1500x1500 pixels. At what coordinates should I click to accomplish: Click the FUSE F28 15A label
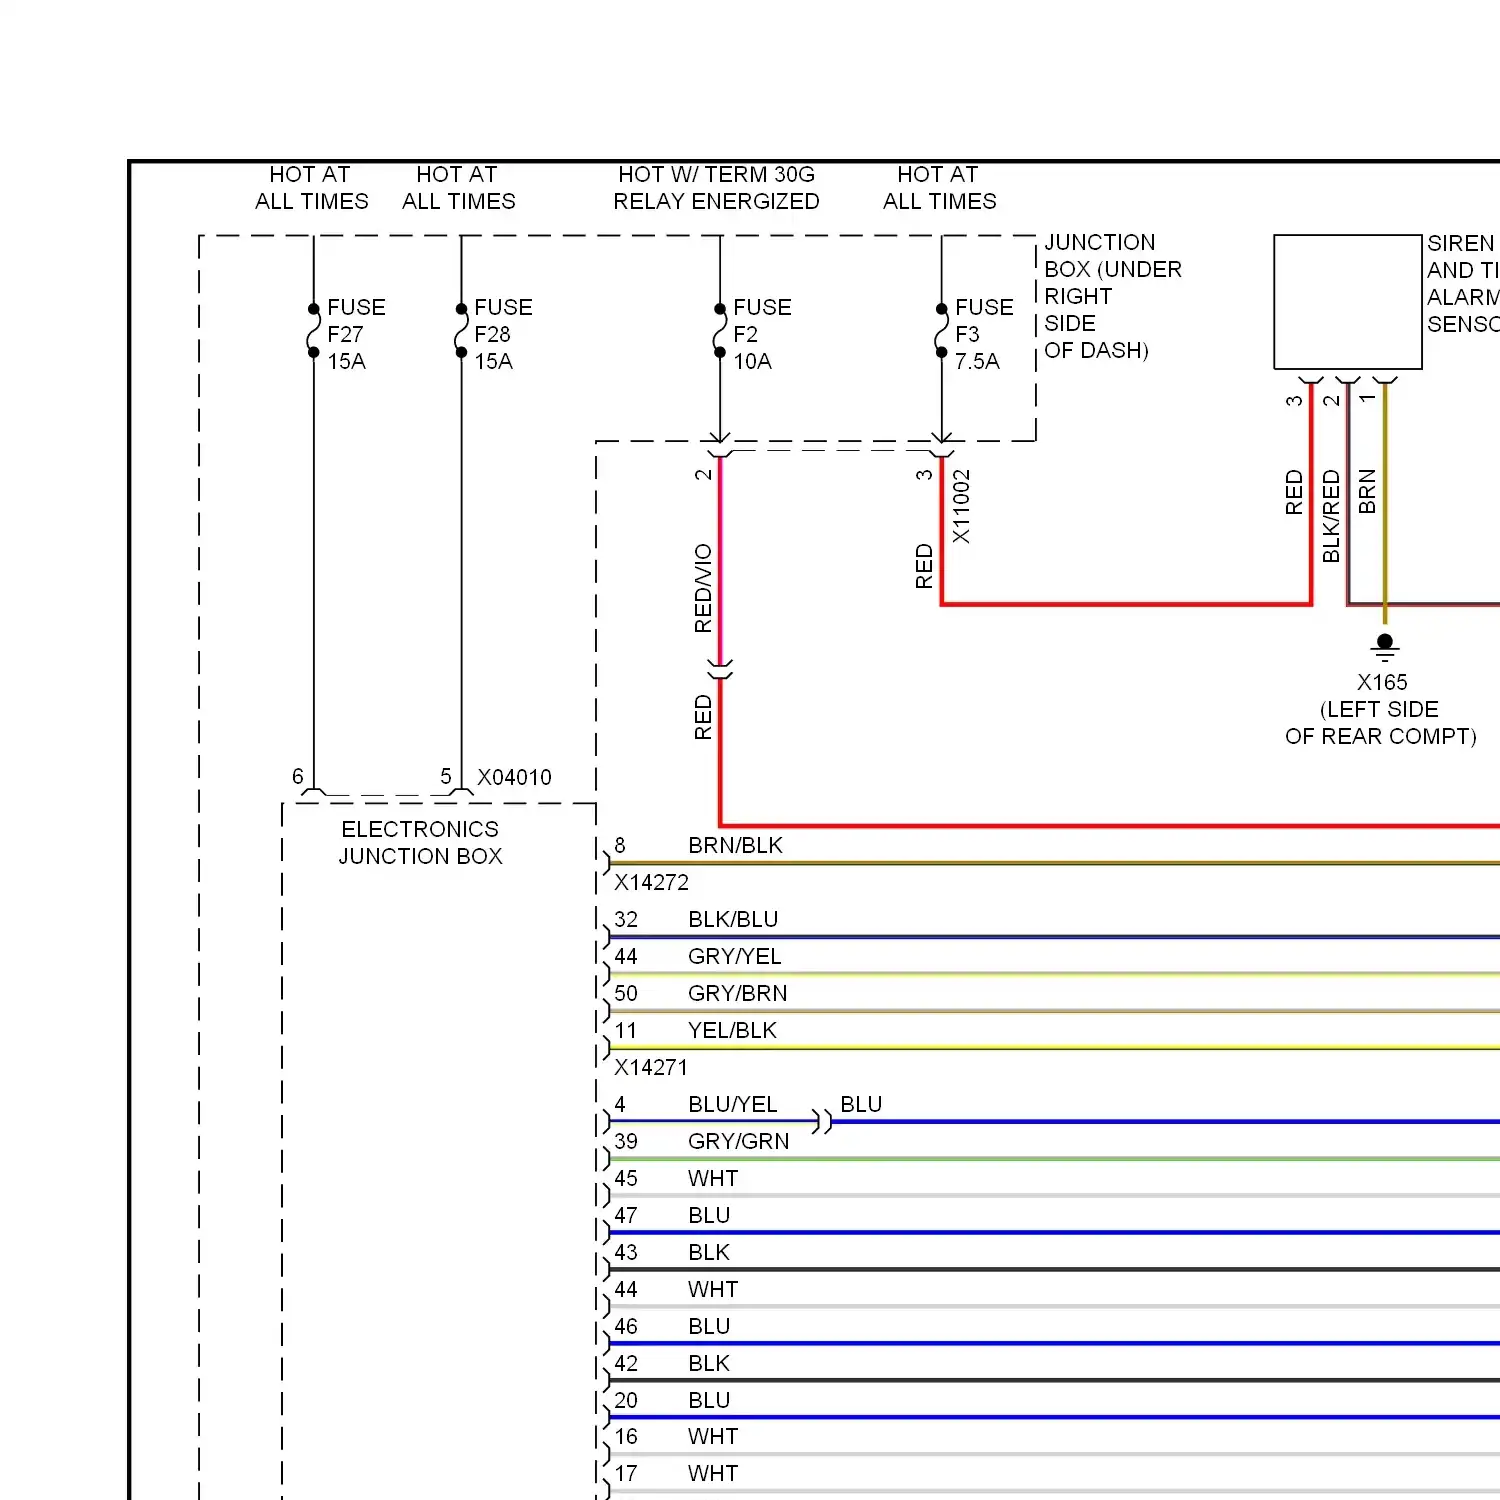click(503, 334)
